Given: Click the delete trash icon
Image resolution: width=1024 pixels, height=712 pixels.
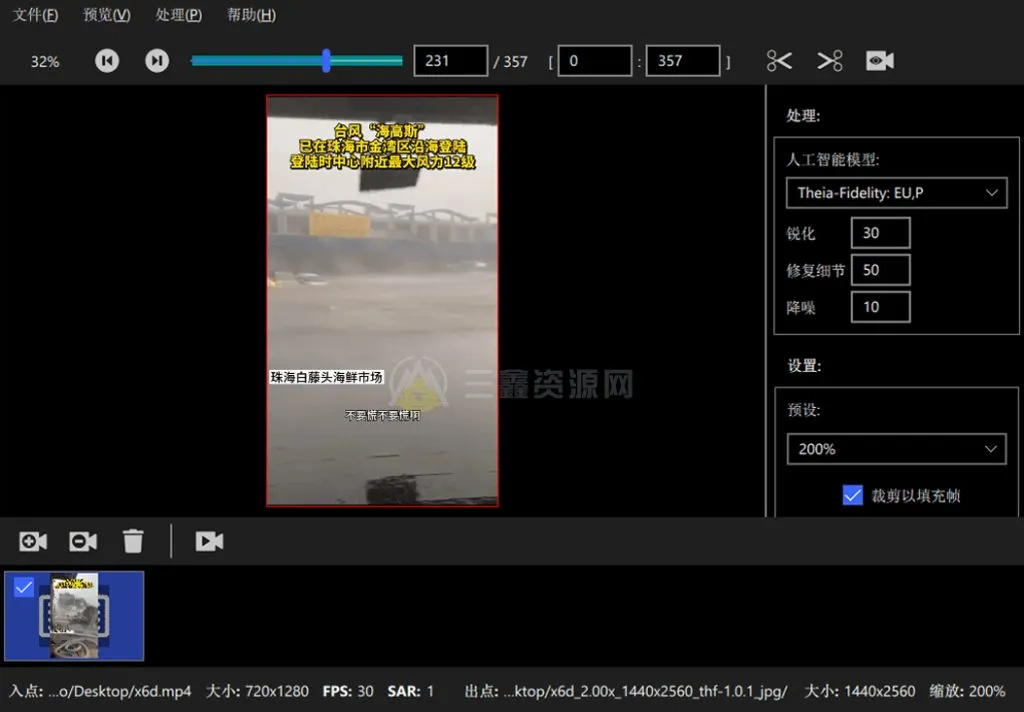Looking at the screenshot, I should point(134,540).
